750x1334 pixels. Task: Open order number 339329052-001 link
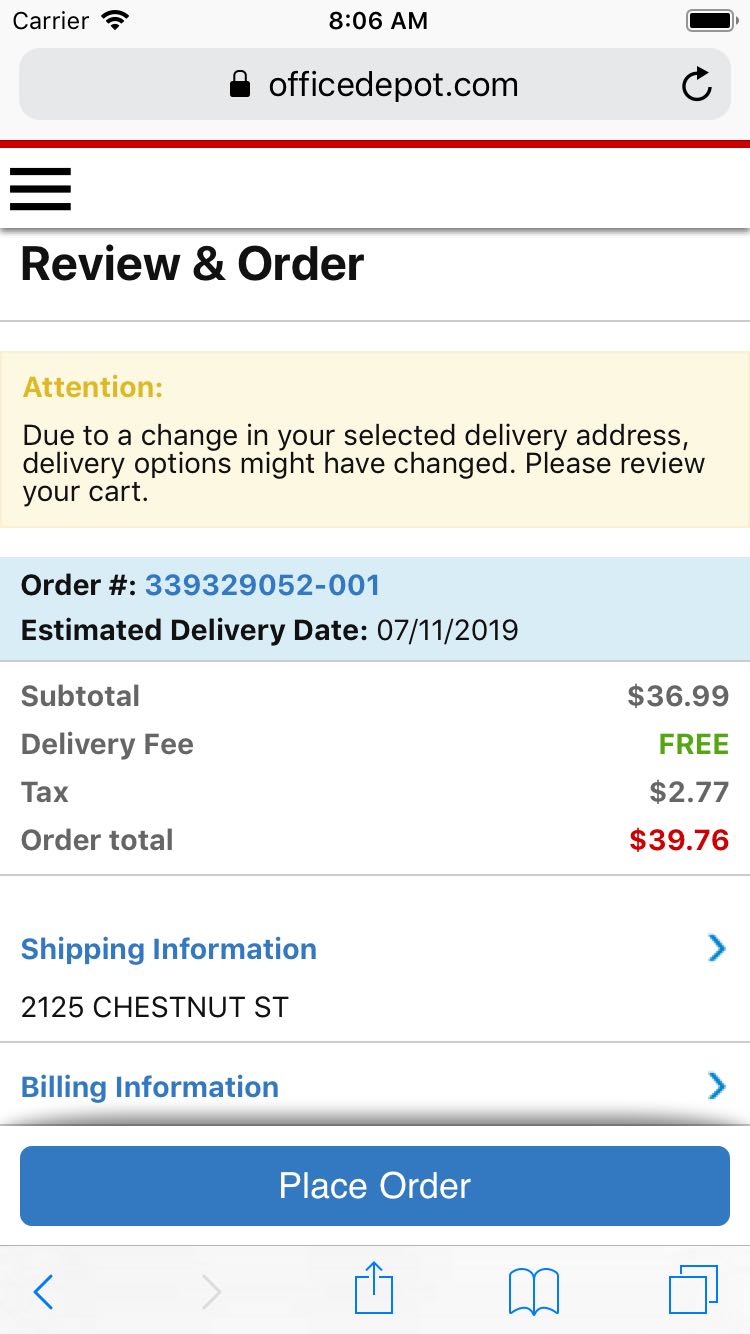(263, 585)
